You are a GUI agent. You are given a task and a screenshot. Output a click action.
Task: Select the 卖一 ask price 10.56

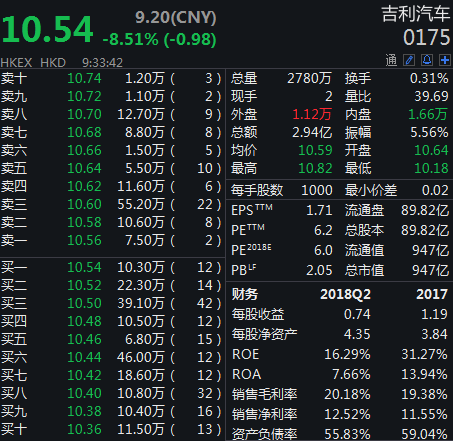pyautogui.click(x=84, y=240)
